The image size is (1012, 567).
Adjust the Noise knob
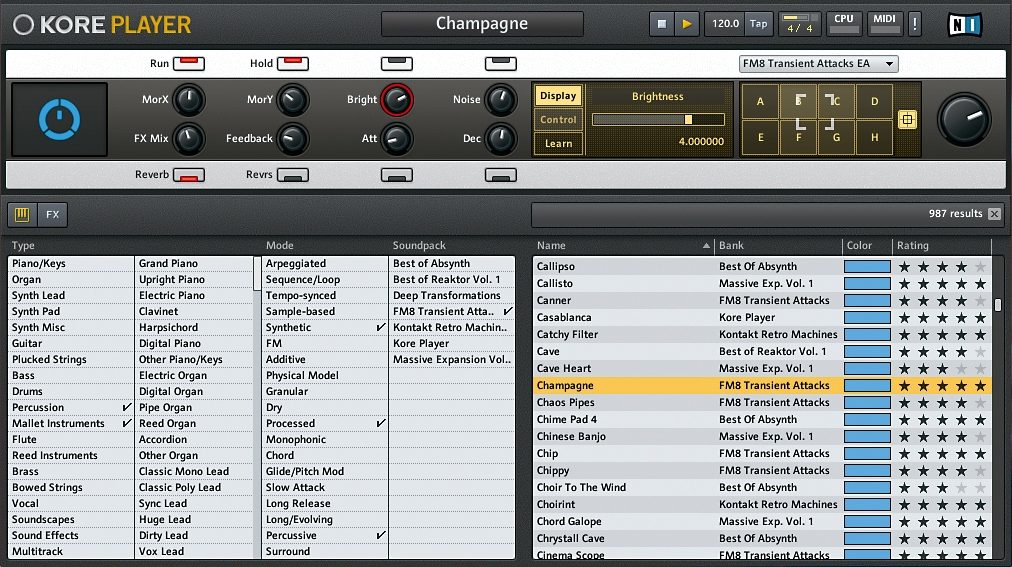(x=501, y=99)
